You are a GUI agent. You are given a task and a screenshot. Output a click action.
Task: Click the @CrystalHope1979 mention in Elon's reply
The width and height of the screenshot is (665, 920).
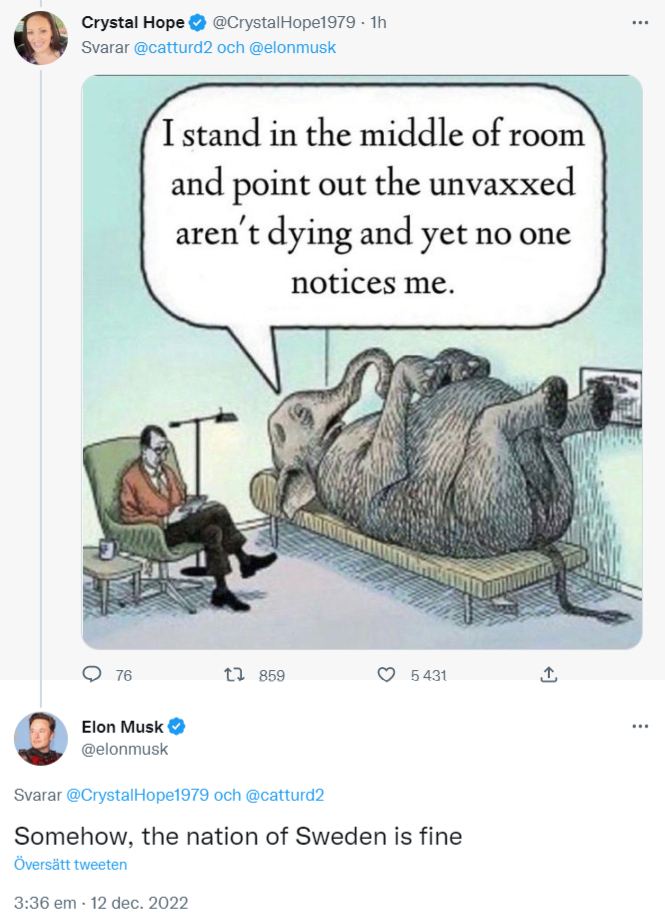point(137,795)
